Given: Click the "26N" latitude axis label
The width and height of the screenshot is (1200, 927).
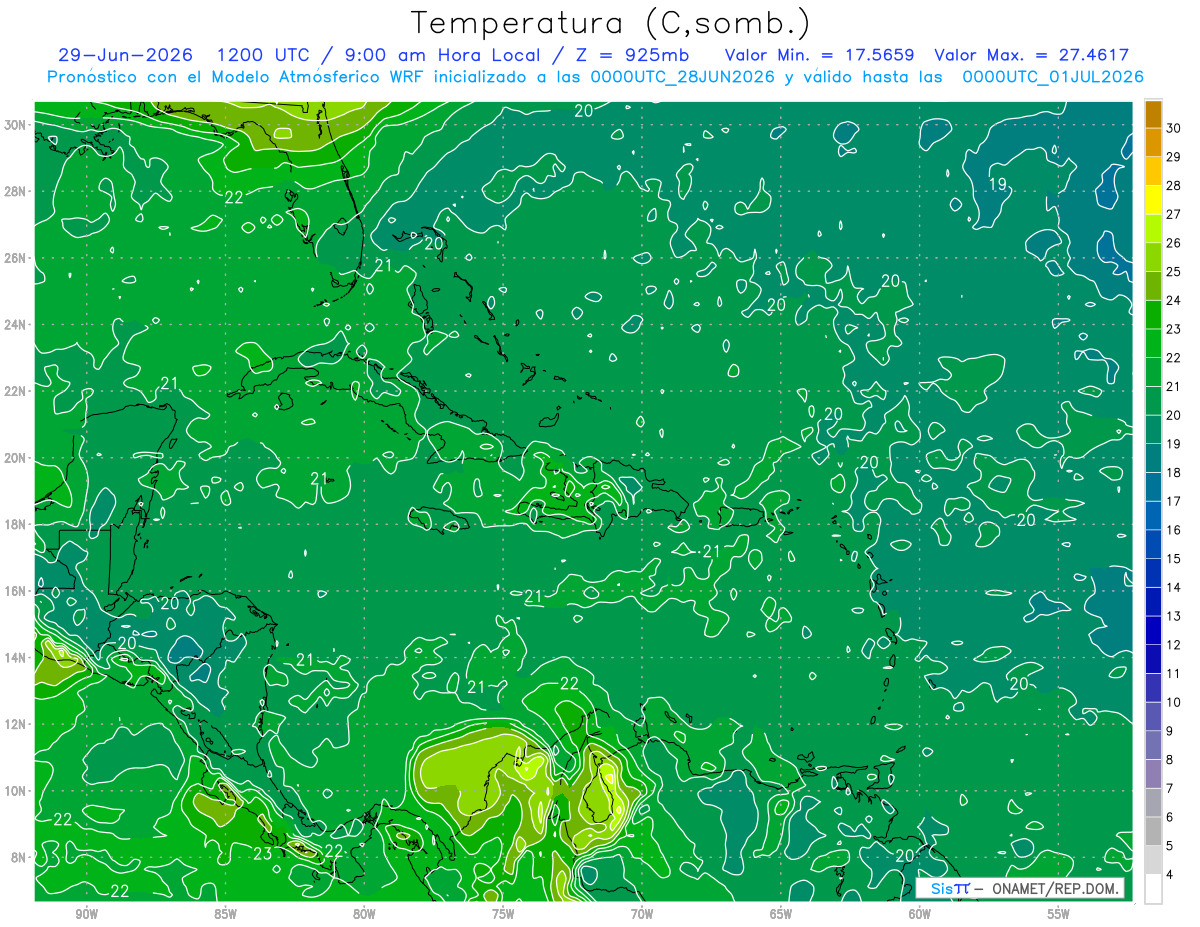Looking at the screenshot, I should [x=17, y=258].
